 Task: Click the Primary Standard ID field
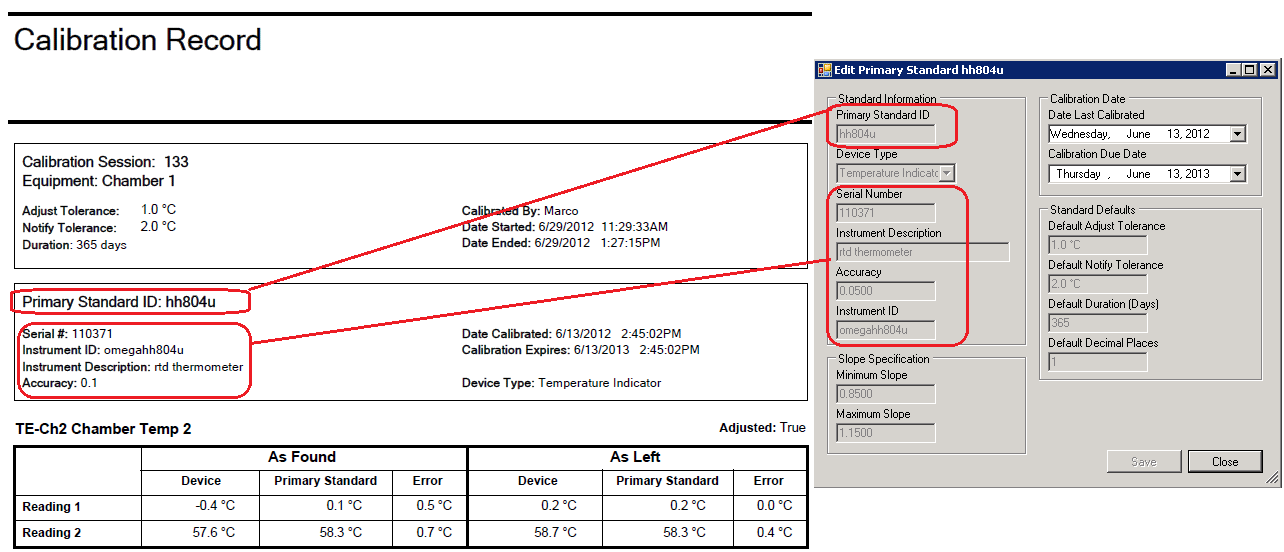point(885,133)
